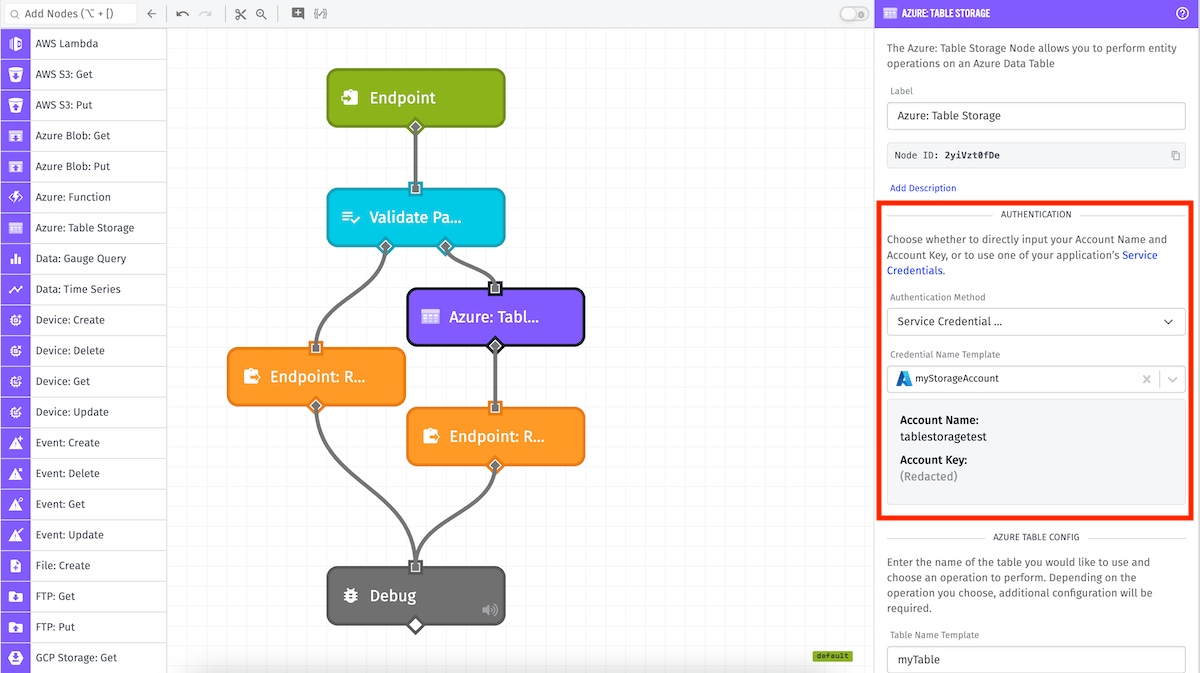1200x673 pixels.
Task: Select the Validate Payload node on canvas
Action: tap(416, 217)
